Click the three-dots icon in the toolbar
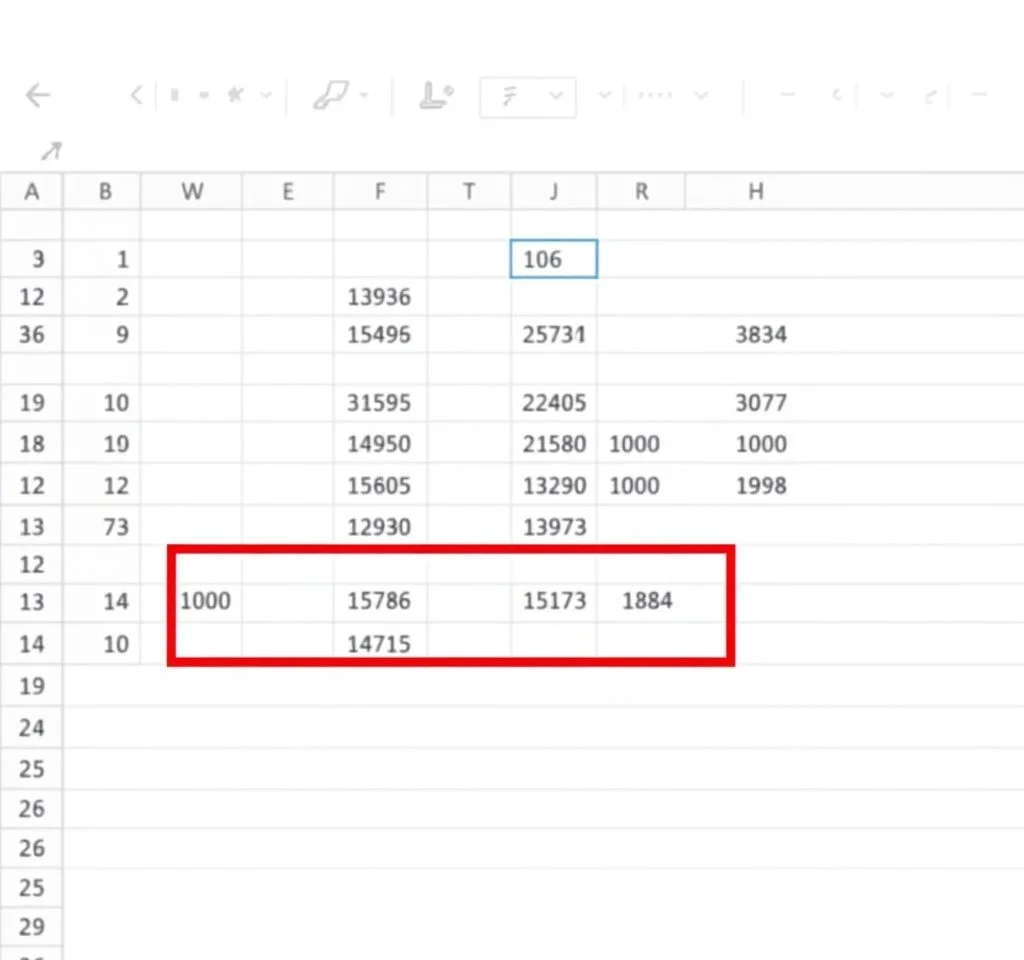This screenshot has width=1024, height=960. tap(655, 96)
